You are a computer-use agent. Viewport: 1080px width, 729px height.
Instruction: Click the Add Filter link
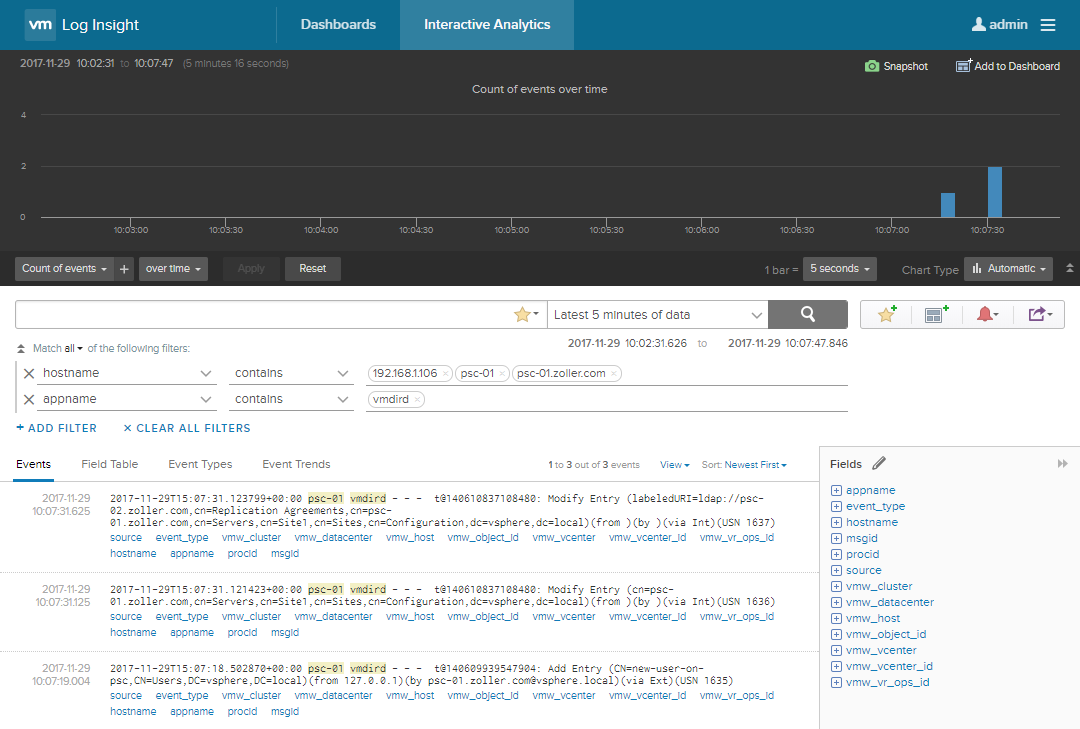(57, 428)
